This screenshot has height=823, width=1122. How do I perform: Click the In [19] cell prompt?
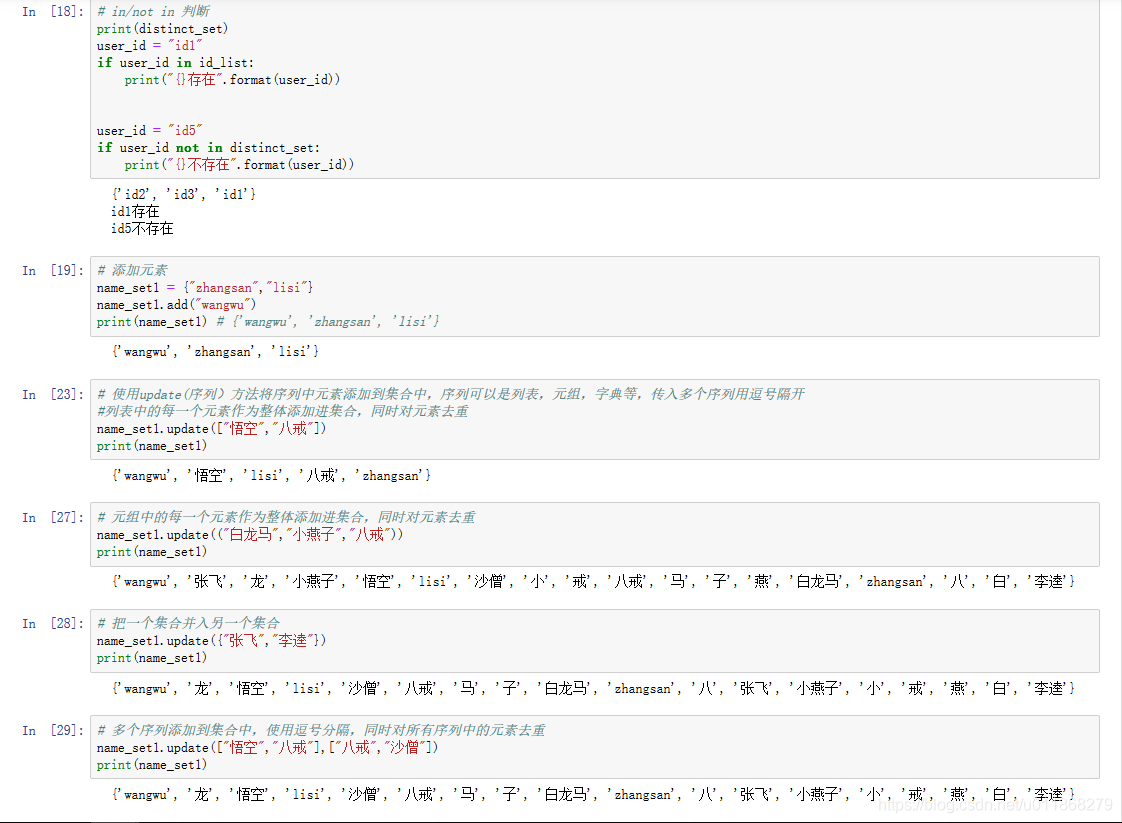[53, 271]
